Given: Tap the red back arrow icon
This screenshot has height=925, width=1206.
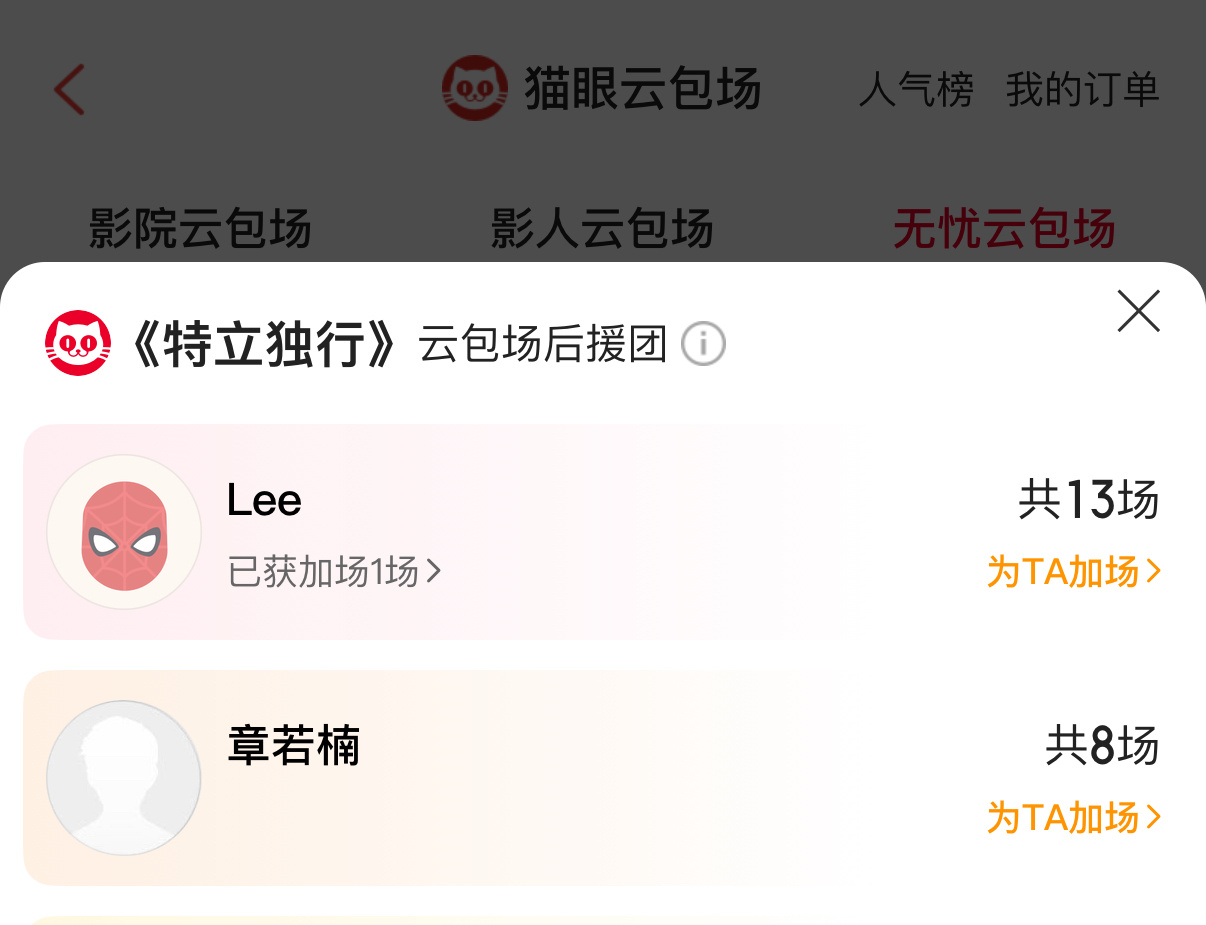Looking at the screenshot, I should coord(69,90).
